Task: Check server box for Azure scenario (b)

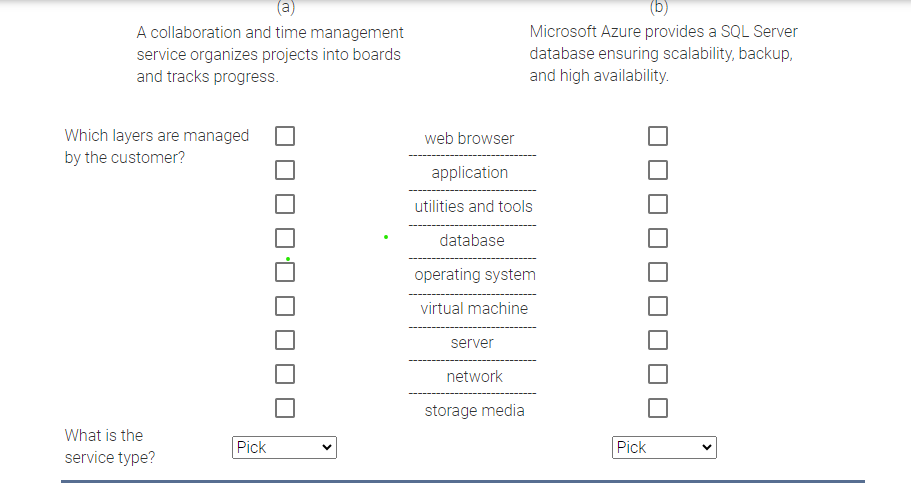Action: pos(658,340)
